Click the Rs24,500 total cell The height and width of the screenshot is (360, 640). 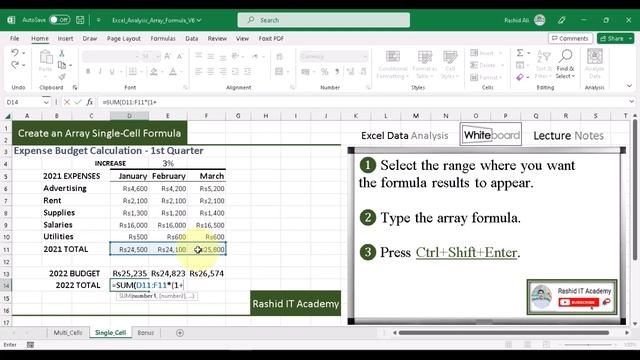coord(129,249)
